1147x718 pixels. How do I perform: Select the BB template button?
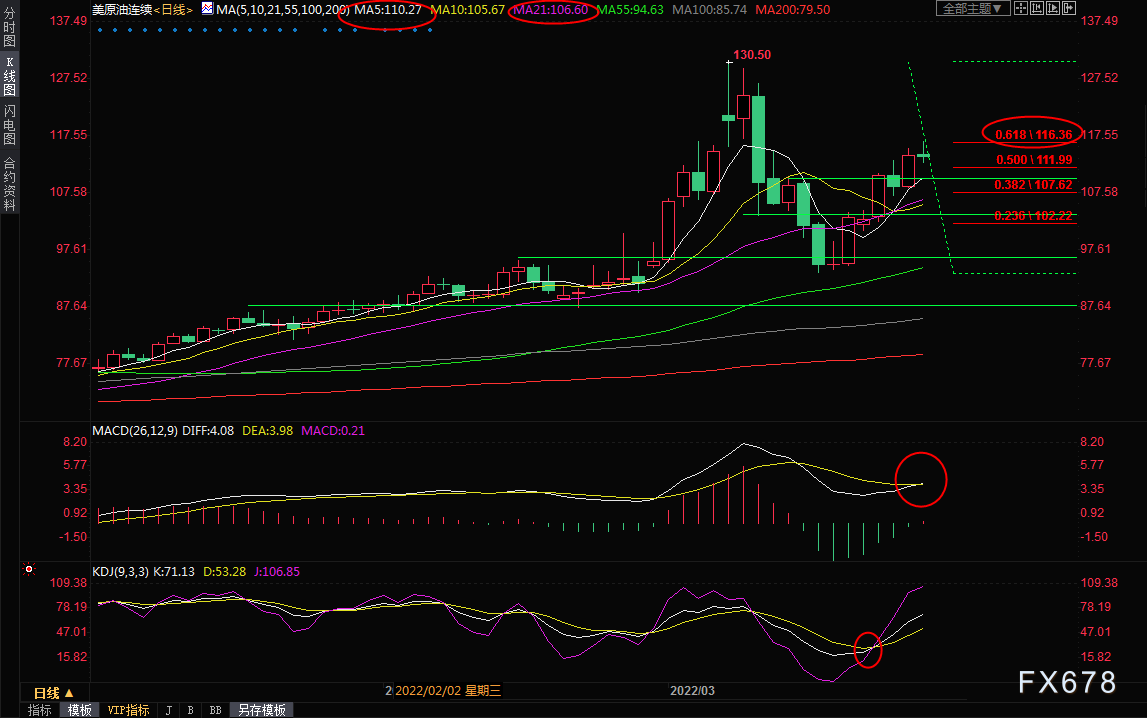click(215, 710)
